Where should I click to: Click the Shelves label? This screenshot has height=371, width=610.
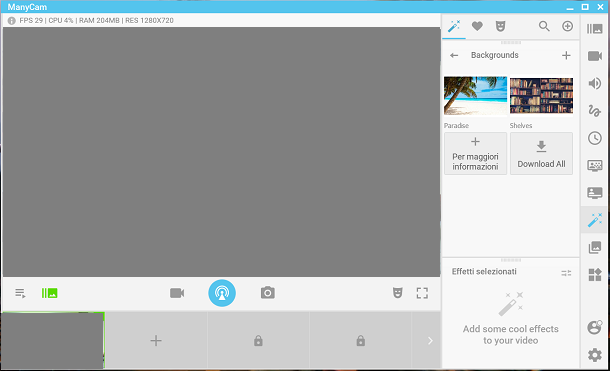tap(521, 126)
